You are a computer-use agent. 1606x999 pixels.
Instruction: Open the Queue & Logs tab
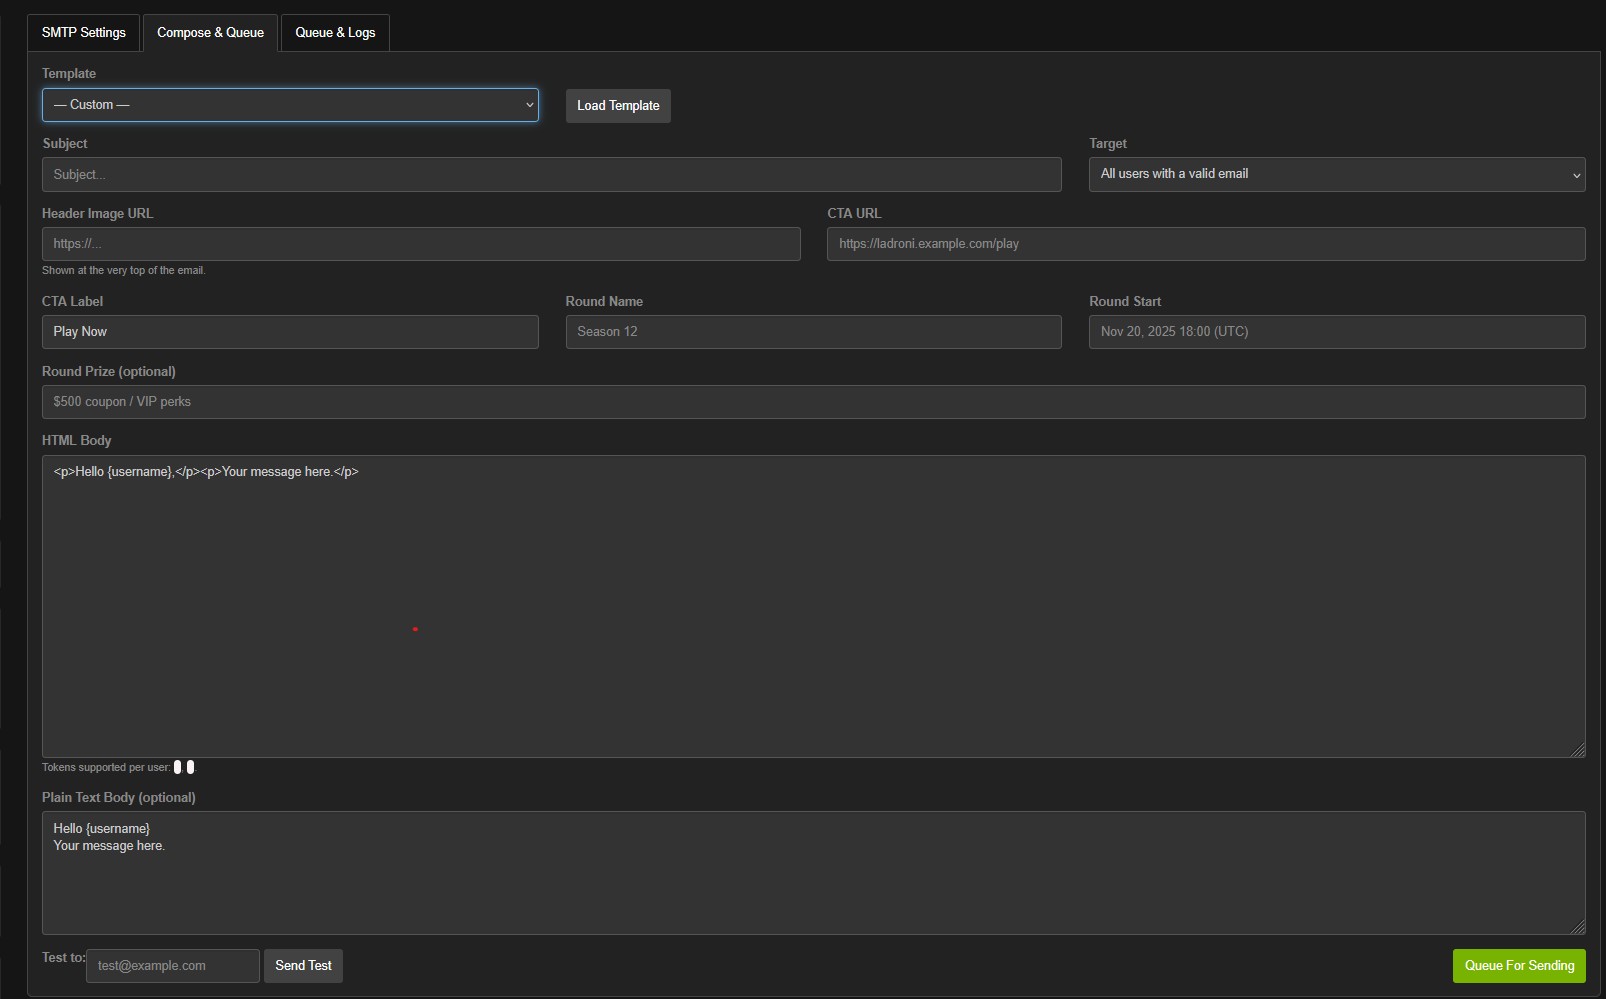335,33
